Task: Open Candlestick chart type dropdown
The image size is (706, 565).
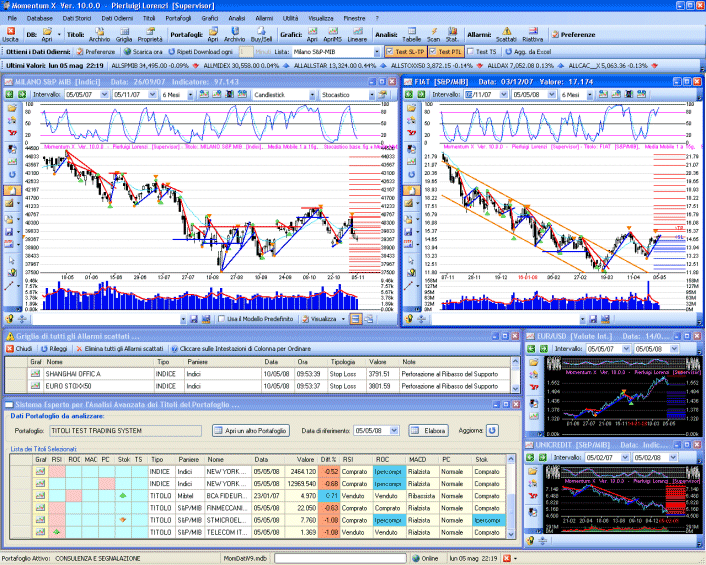Action: click(312, 95)
